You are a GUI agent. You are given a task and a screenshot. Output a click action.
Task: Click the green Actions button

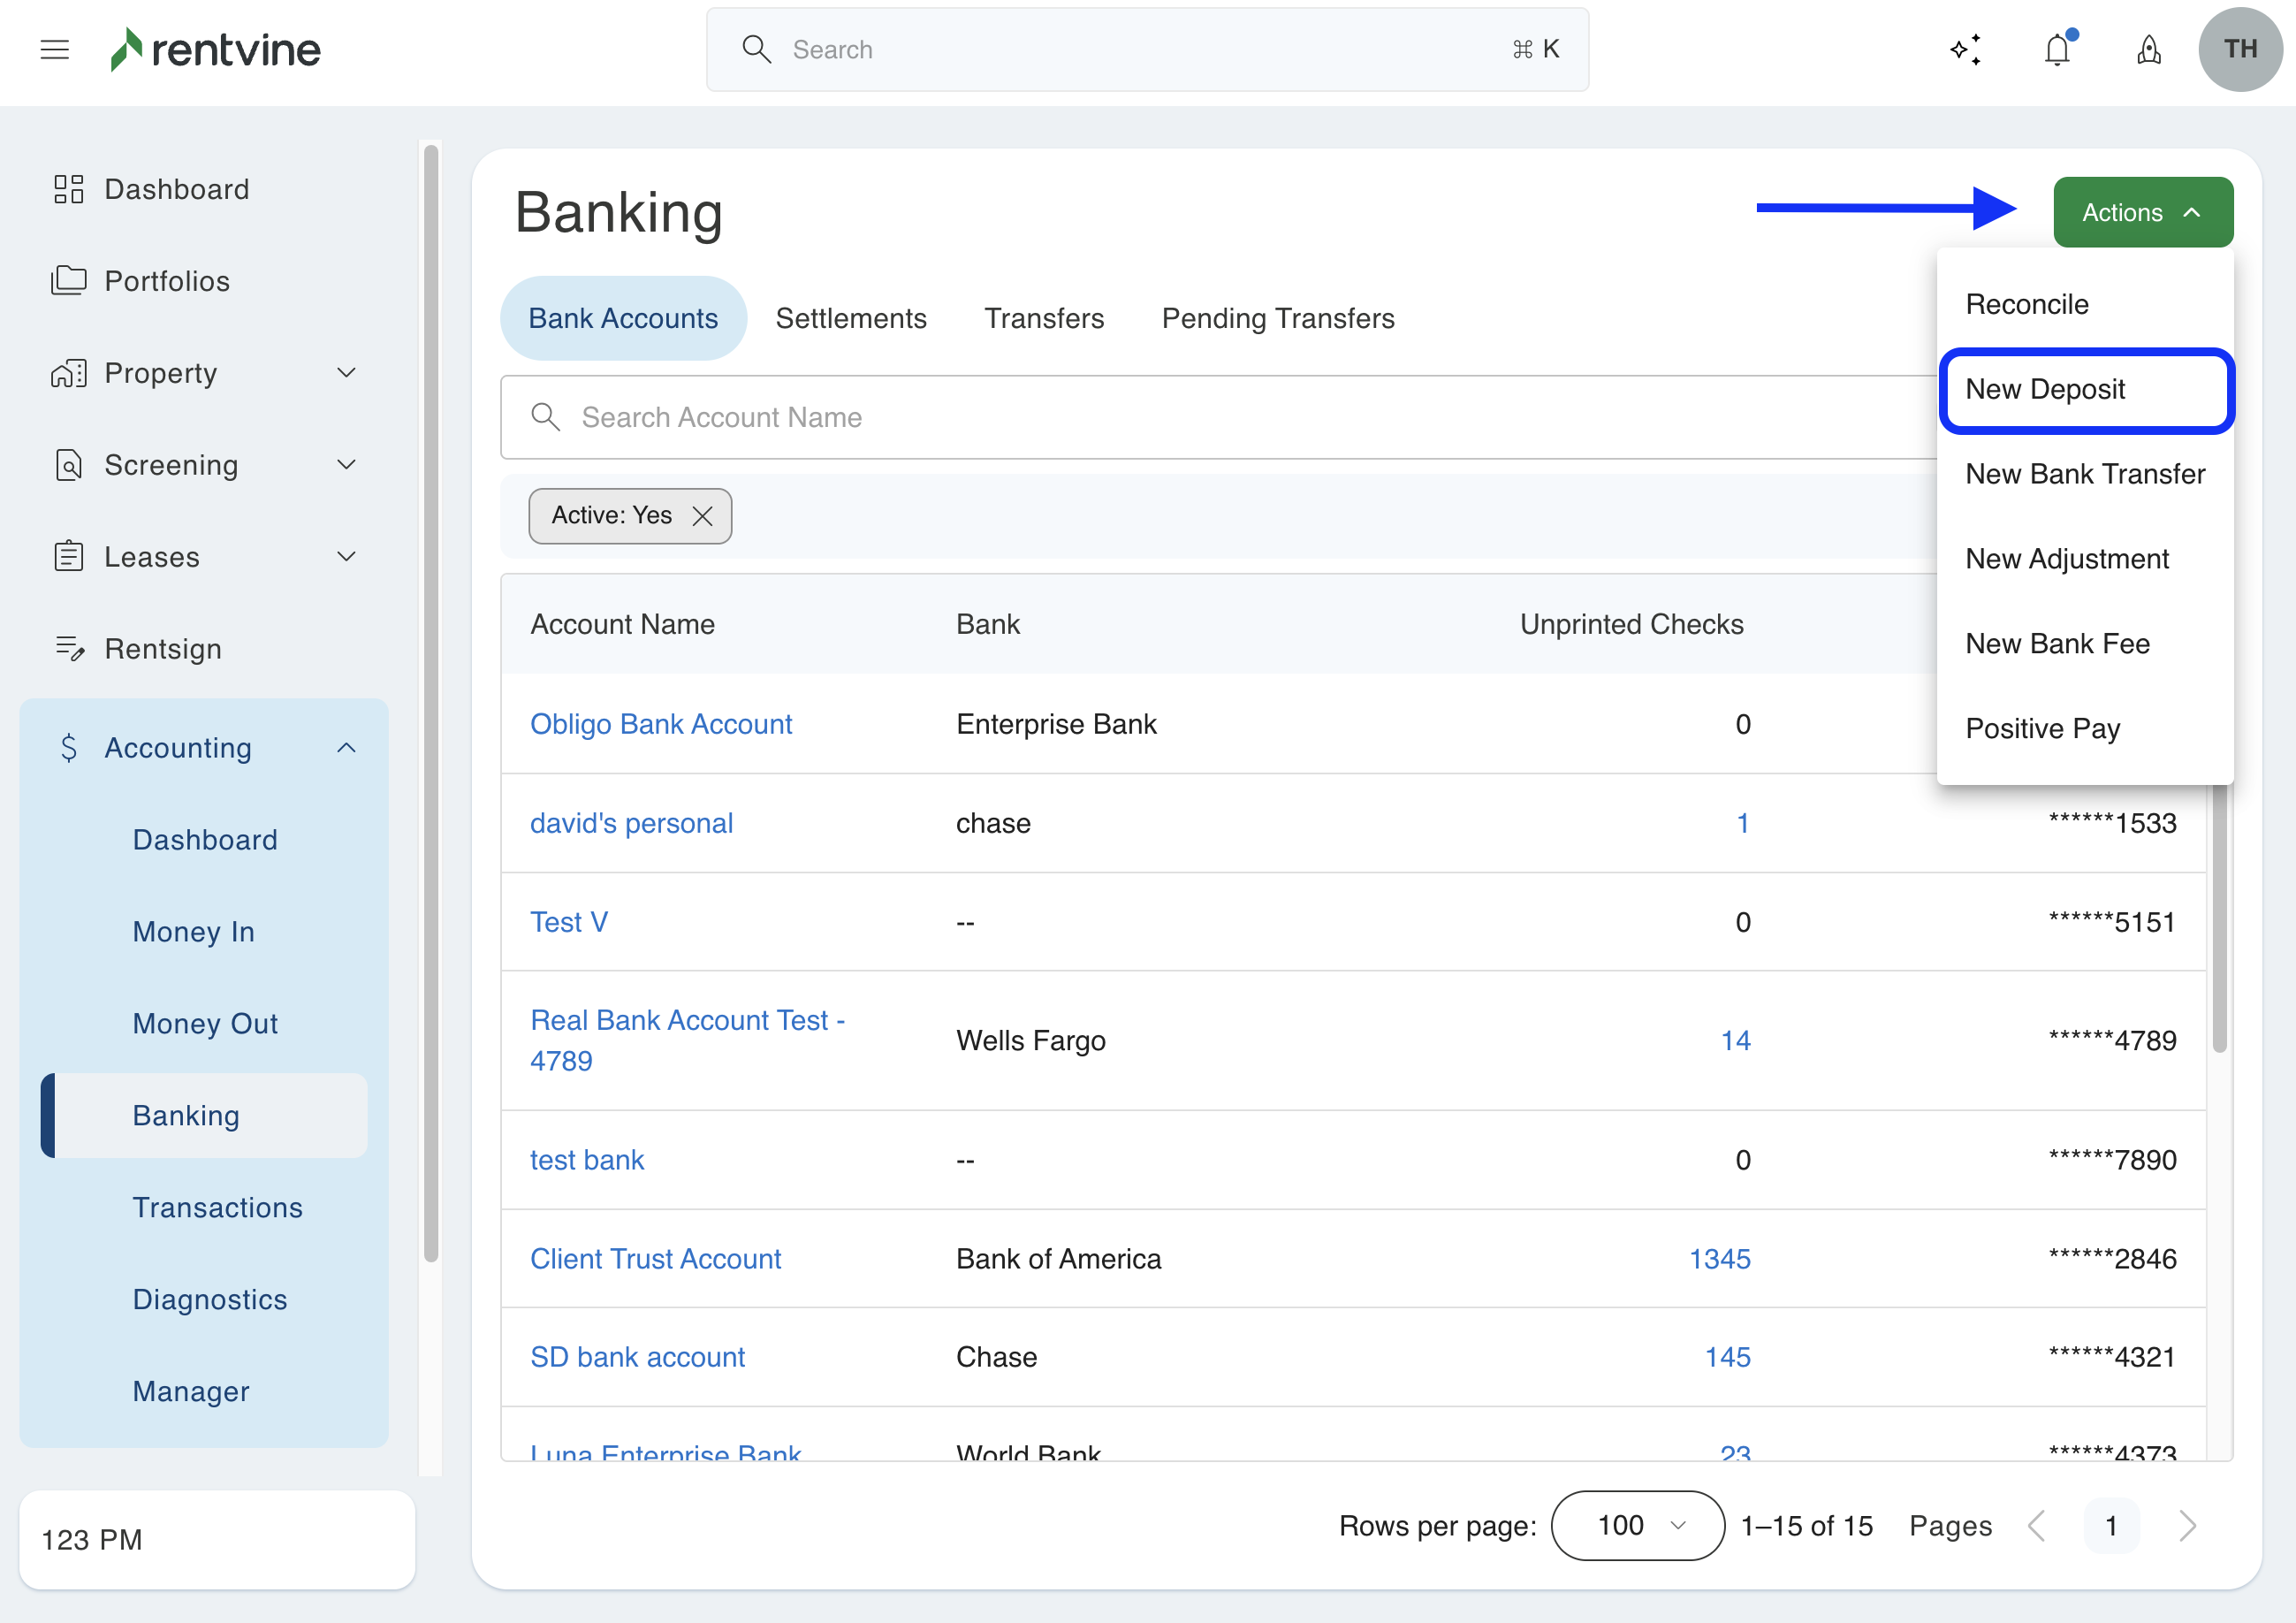click(2142, 212)
